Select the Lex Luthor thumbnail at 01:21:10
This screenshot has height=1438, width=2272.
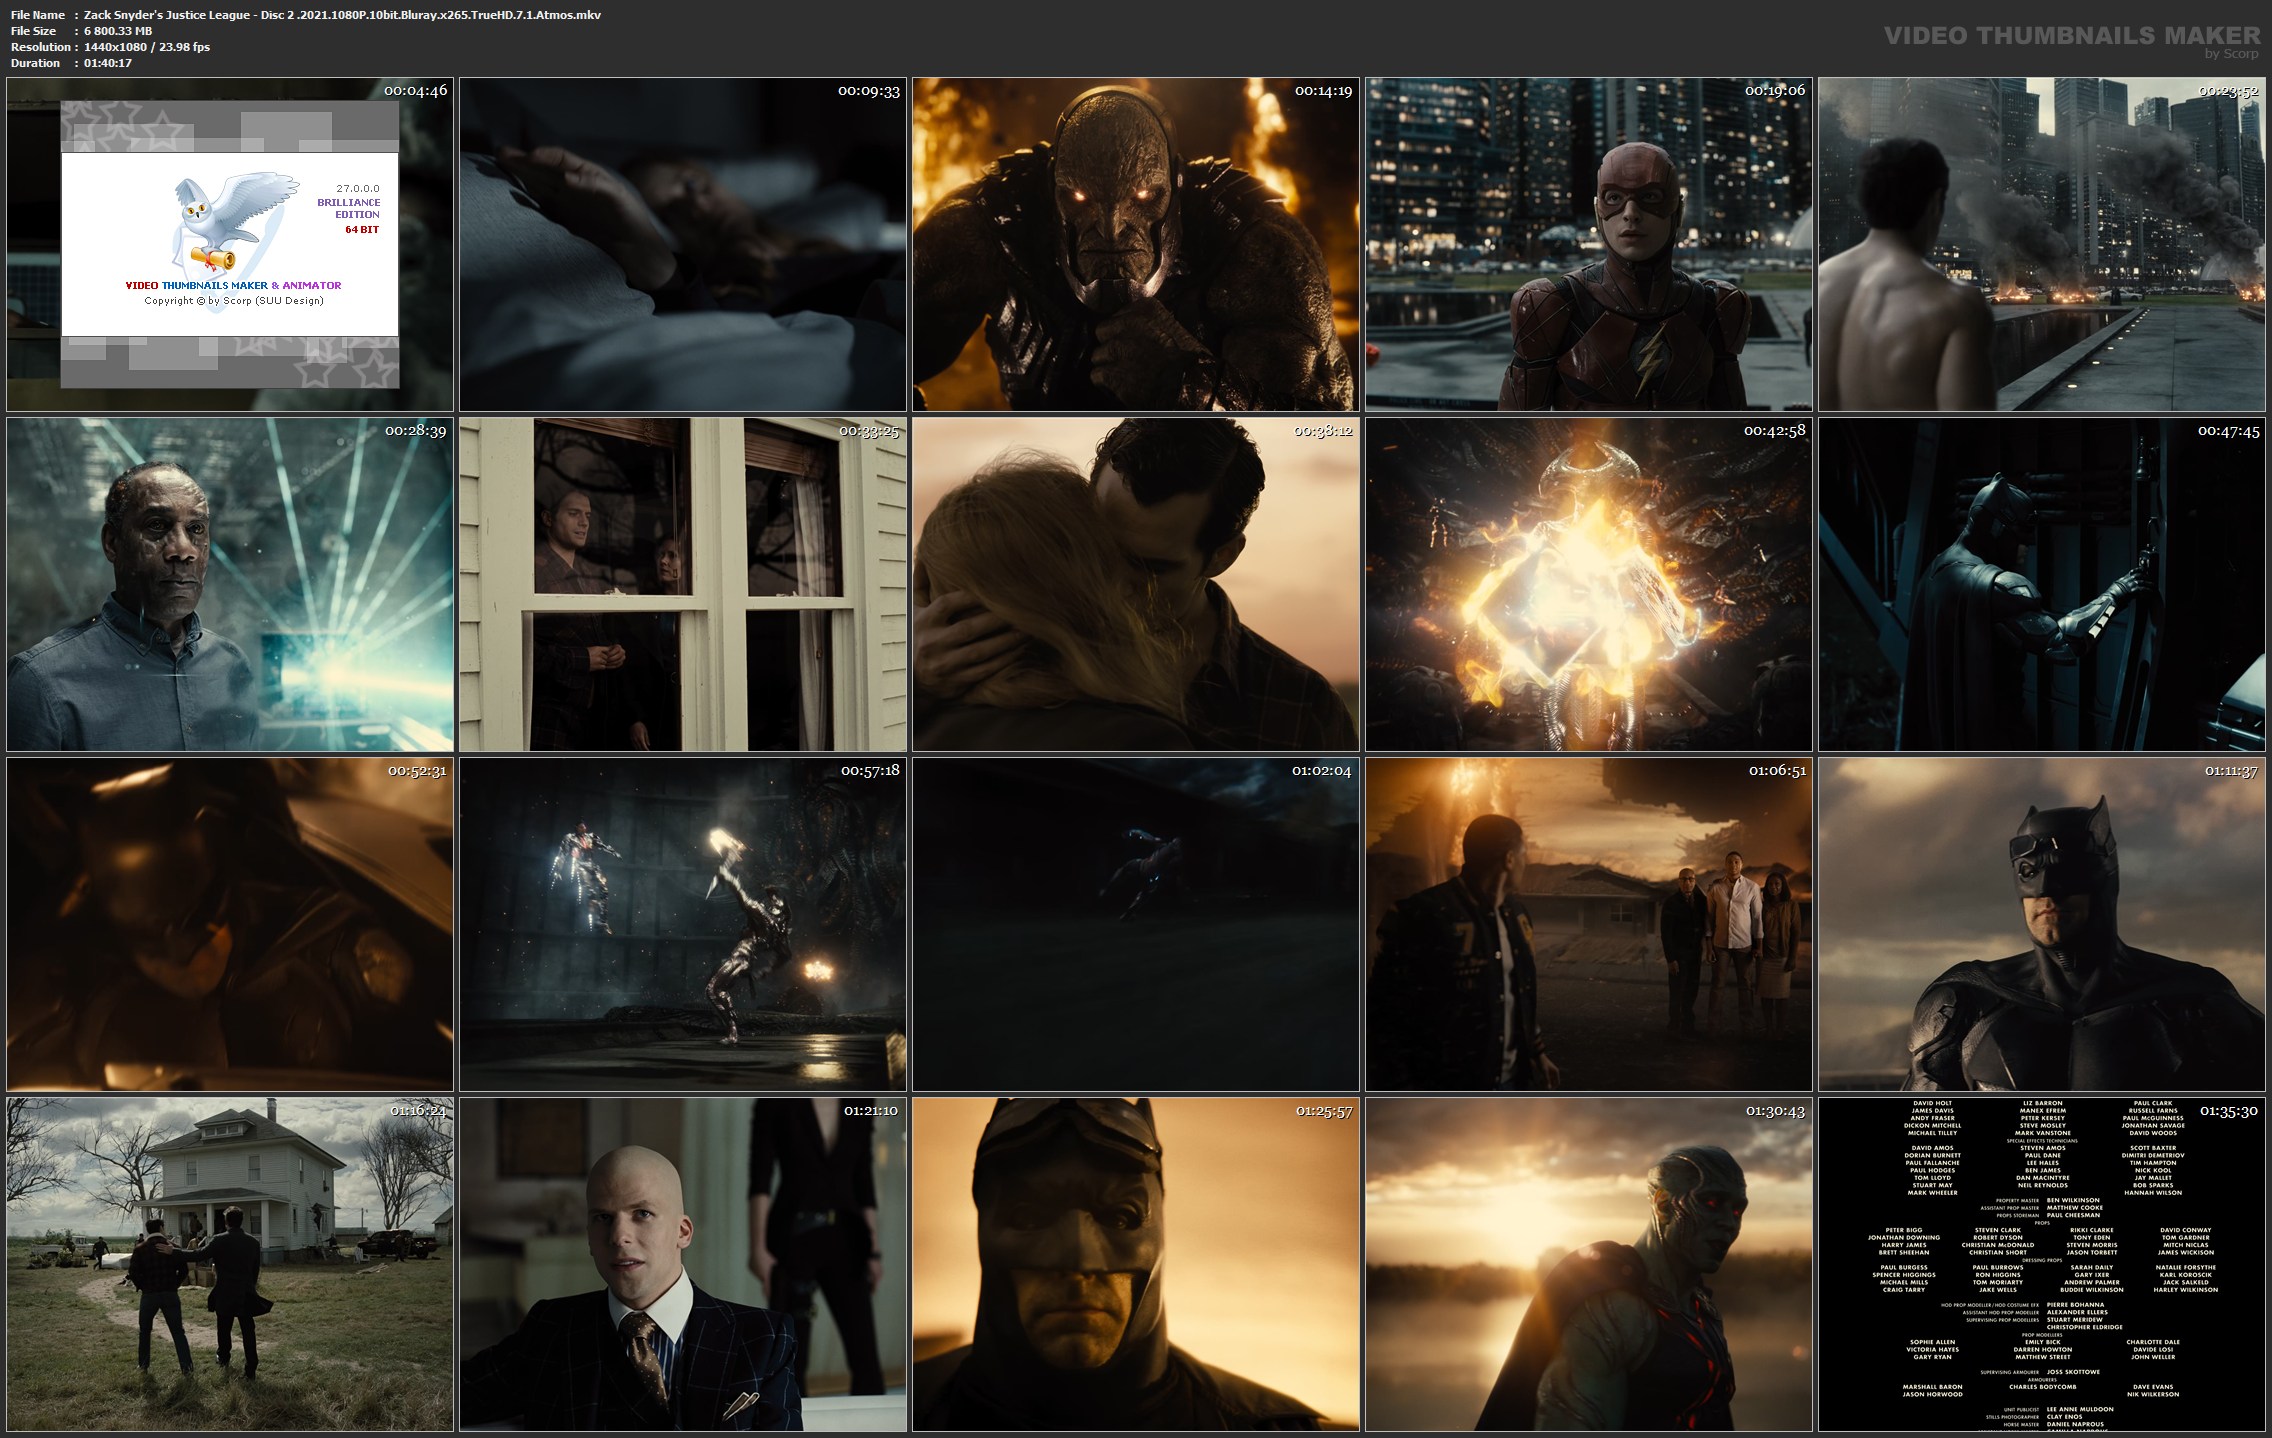[x=682, y=1264]
